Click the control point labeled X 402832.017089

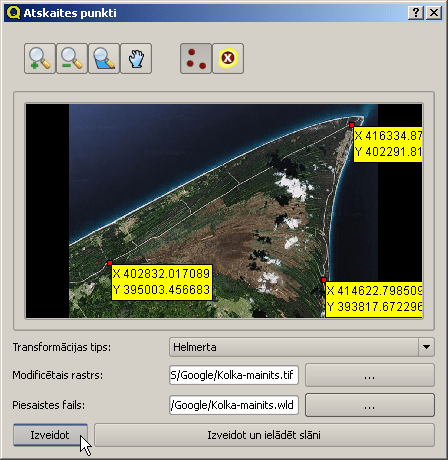pos(110,263)
